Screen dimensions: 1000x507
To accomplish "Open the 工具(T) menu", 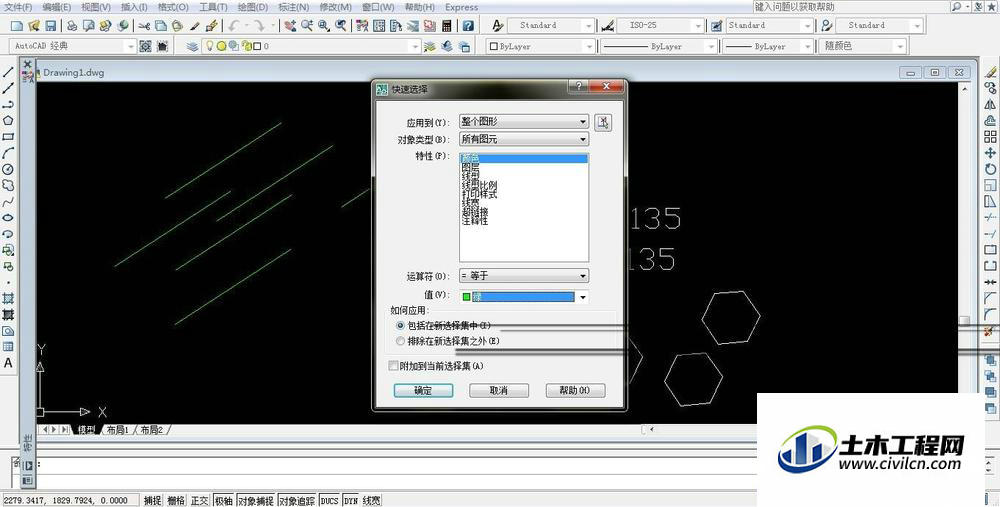I will [213, 7].
